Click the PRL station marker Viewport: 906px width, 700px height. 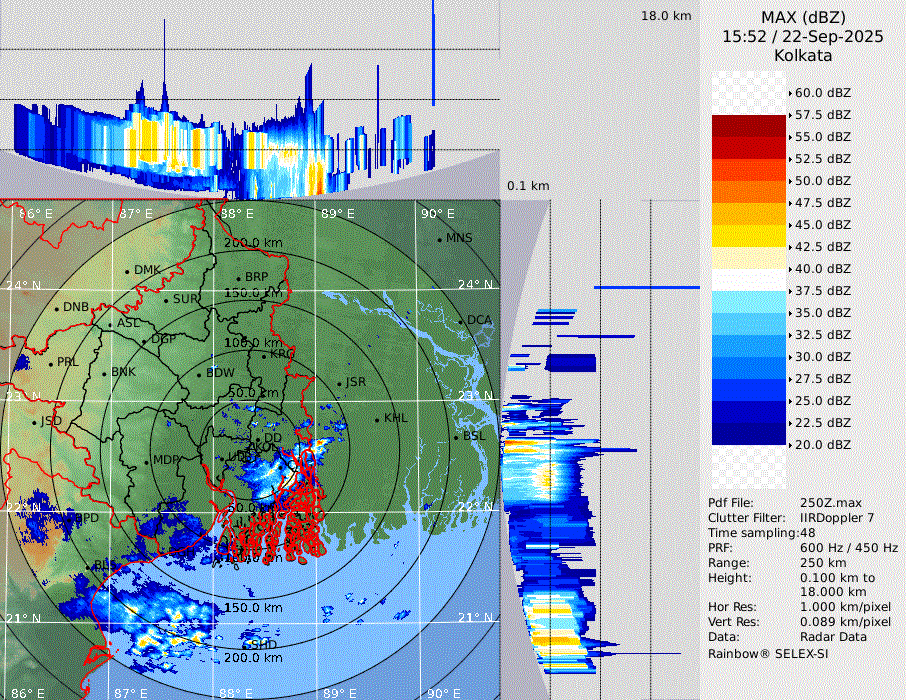click(x=50, y=363)
